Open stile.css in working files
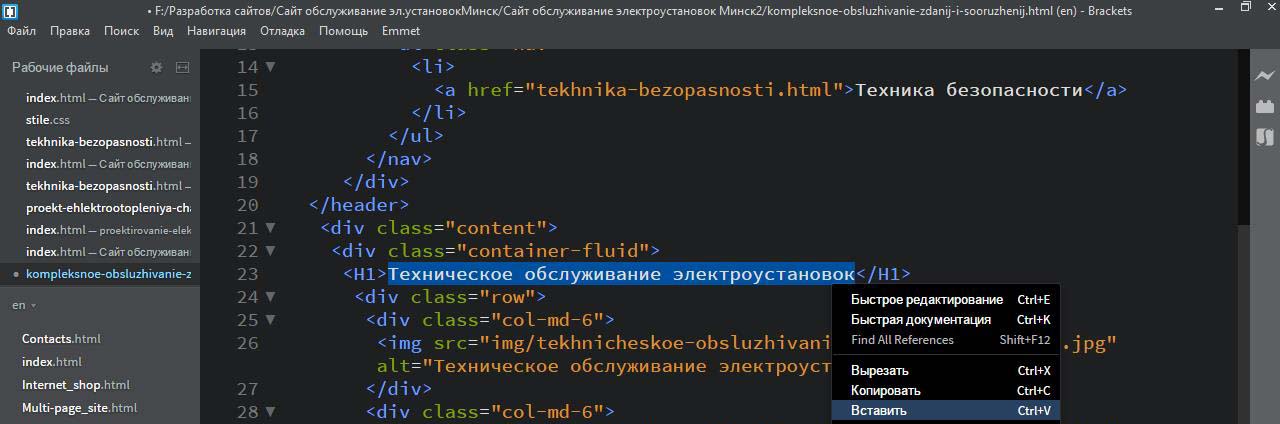The image size is (1280, 424). tap(47, 120)
